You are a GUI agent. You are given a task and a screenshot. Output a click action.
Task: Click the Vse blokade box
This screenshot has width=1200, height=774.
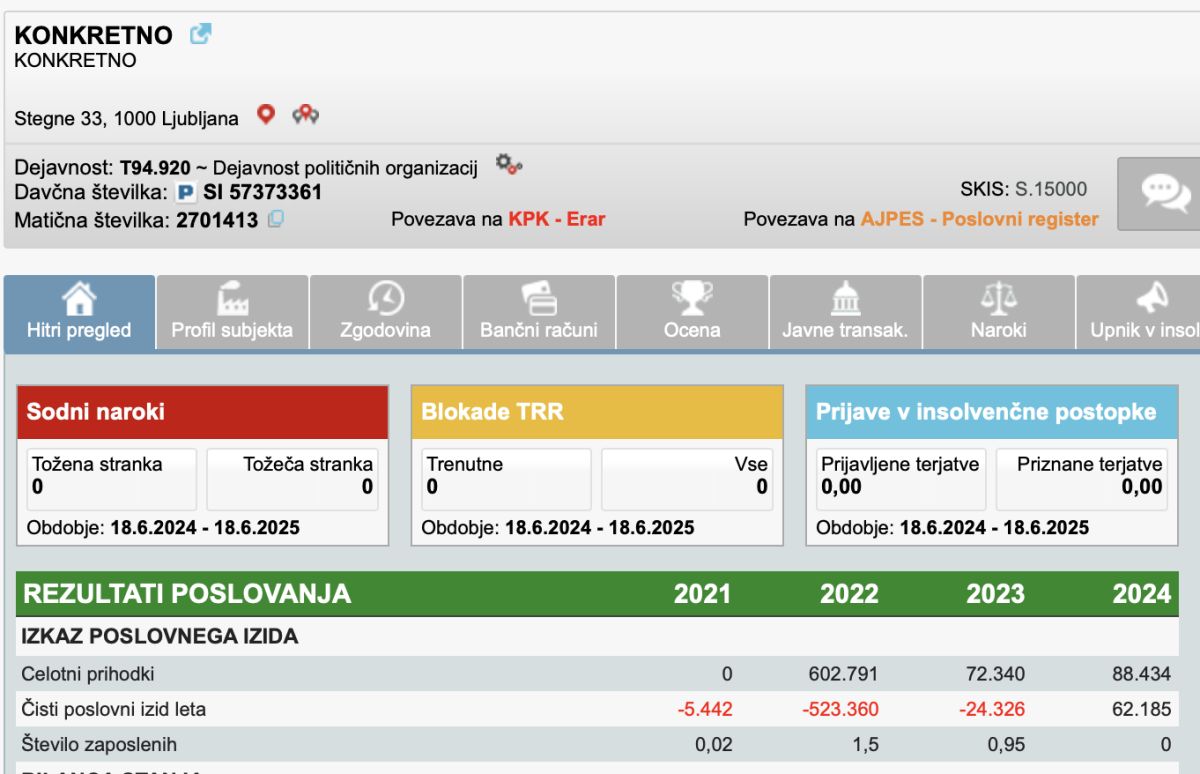(688, 479)
